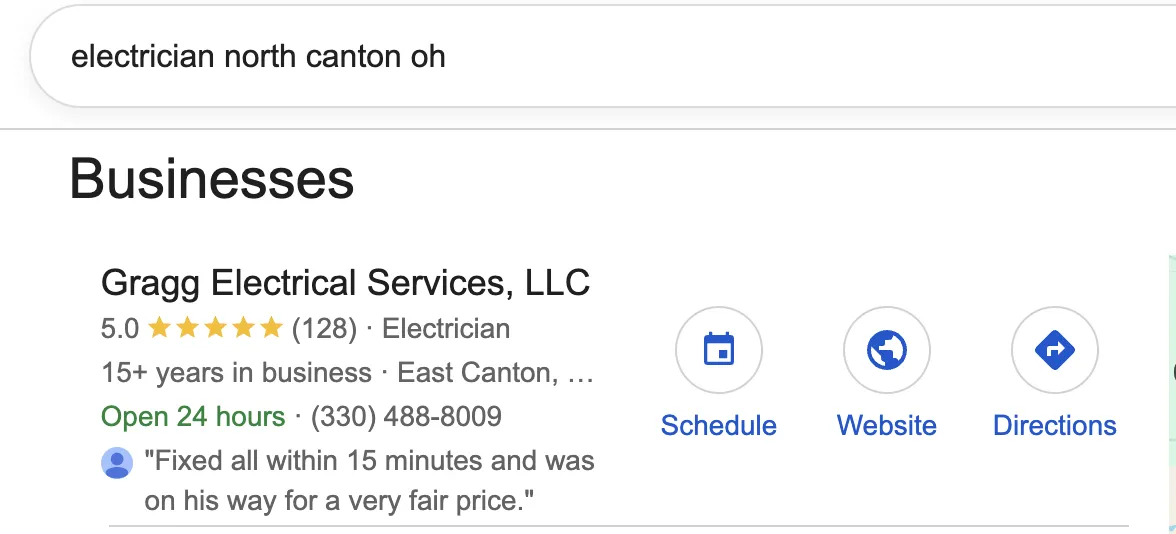
Task: Click the "15+ years in business" text
Action: [x=236, y=373]
